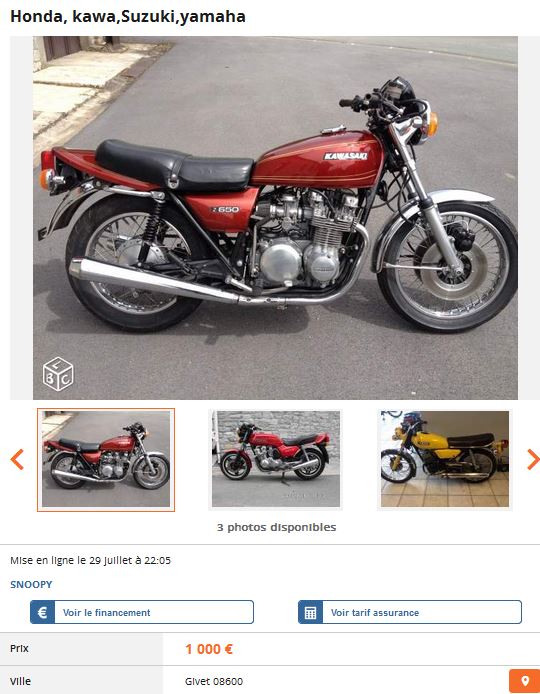
Task: Click the euro icon for financing
Action: coord(42,612)
